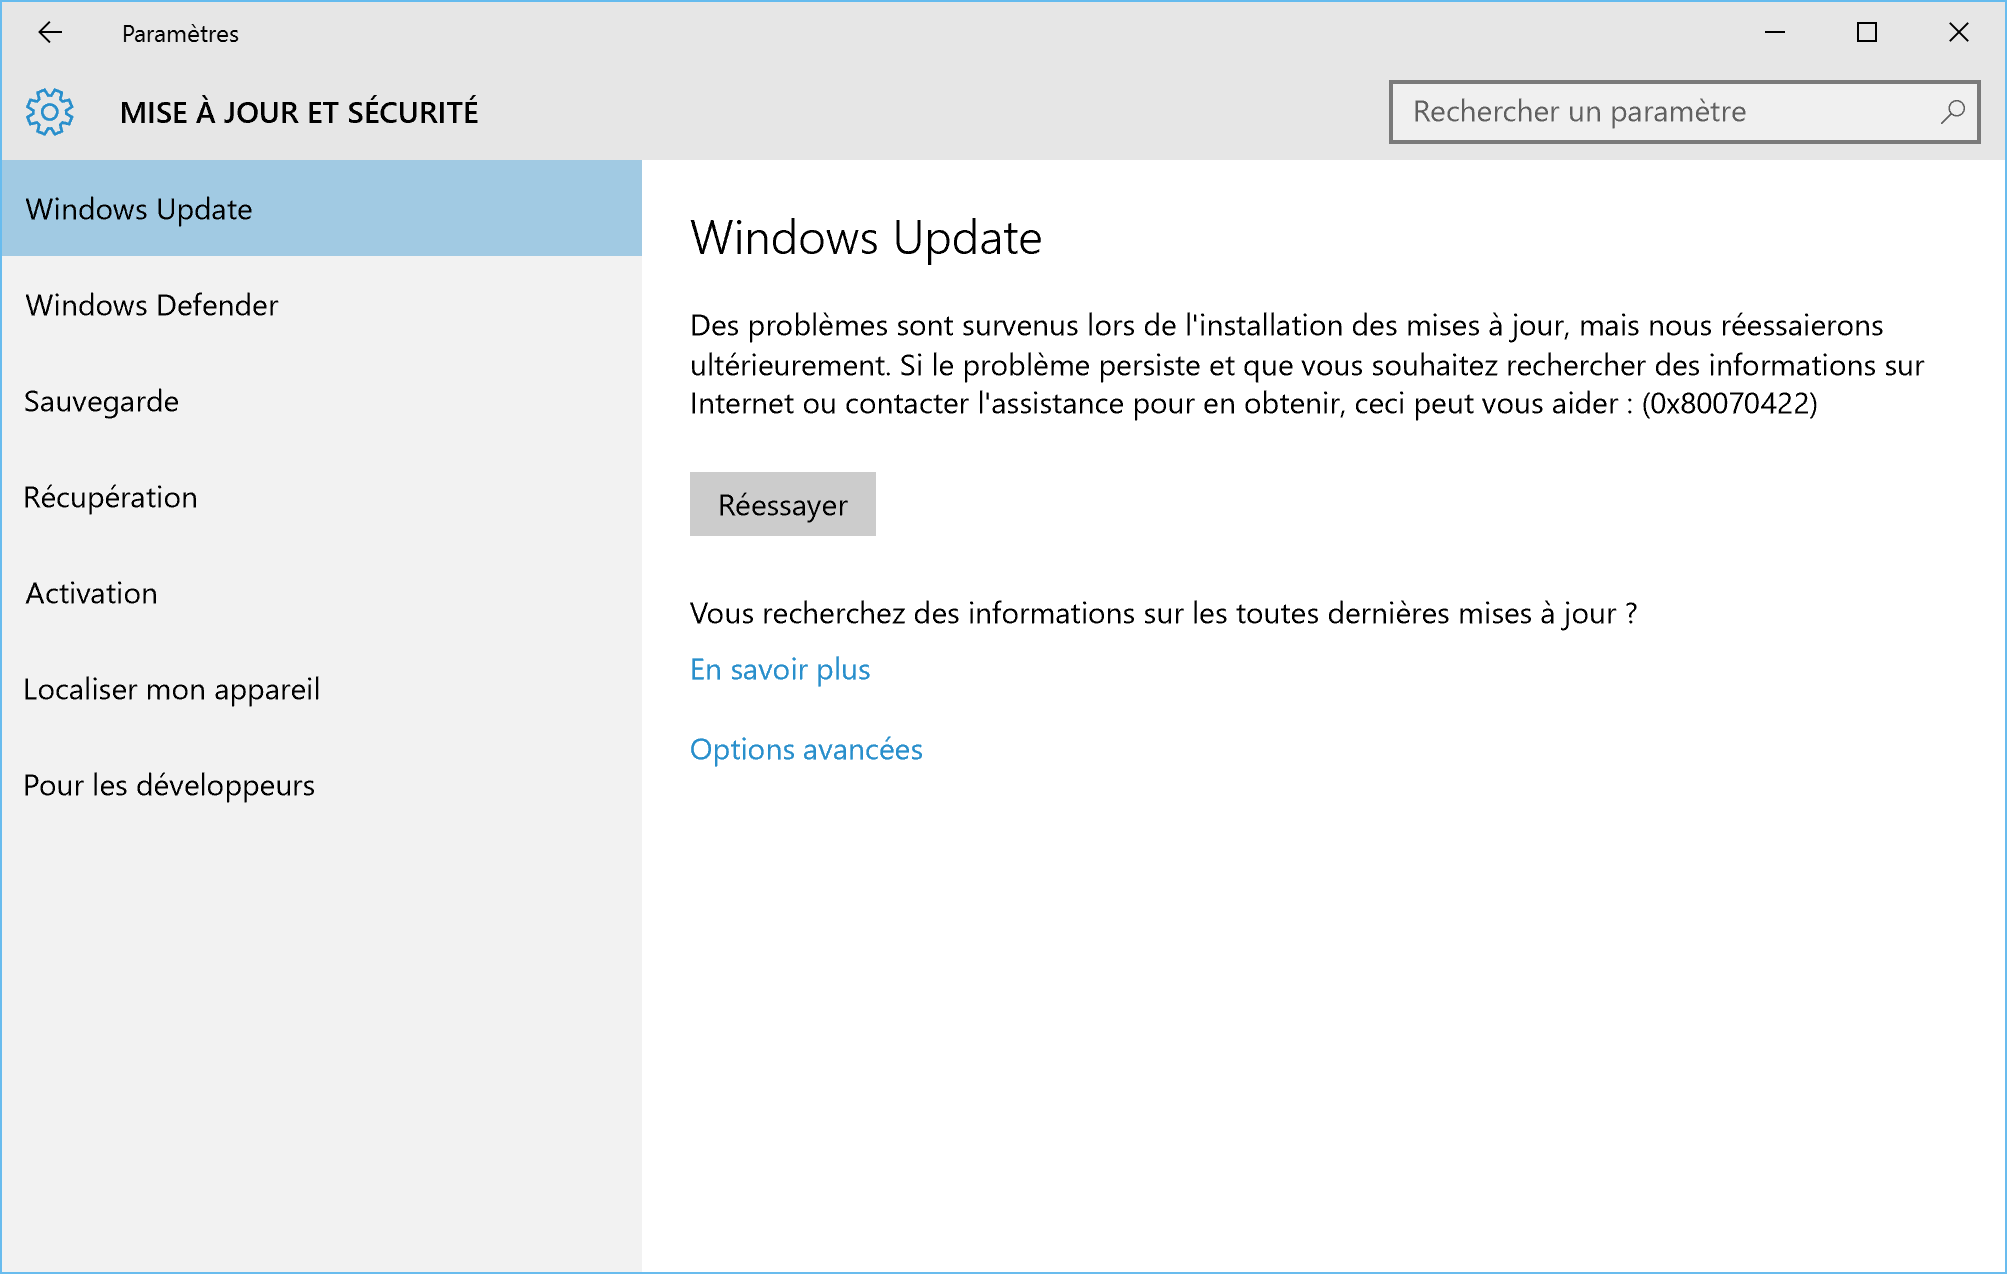Screen dimensions: 2007x1274
Task: Go back with the arrow icon
Action: 50,33
